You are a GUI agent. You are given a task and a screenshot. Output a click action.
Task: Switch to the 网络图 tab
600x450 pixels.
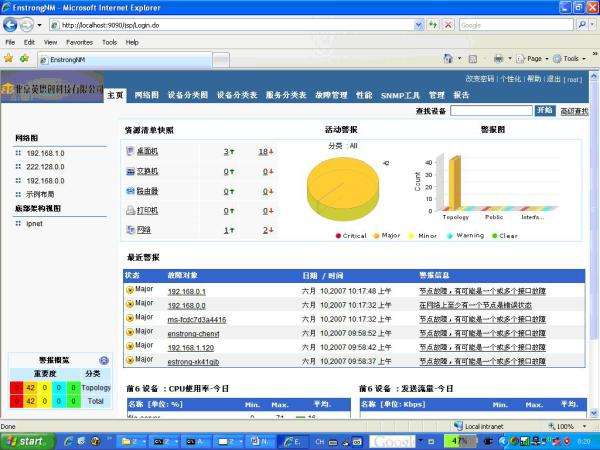coord(147,95)
